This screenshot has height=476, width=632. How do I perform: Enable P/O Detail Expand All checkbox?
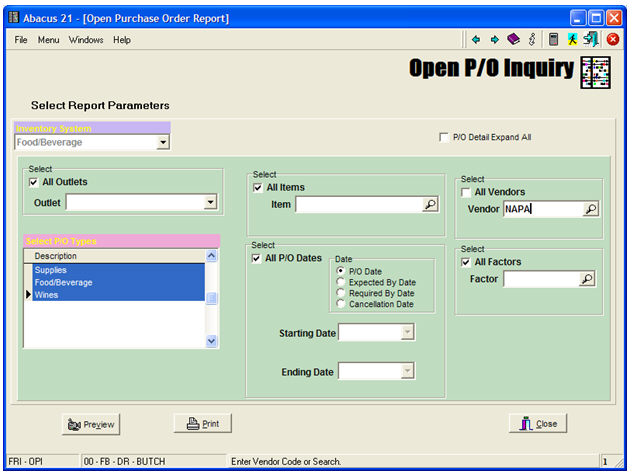pyautogui.click(x=444, y=137)
